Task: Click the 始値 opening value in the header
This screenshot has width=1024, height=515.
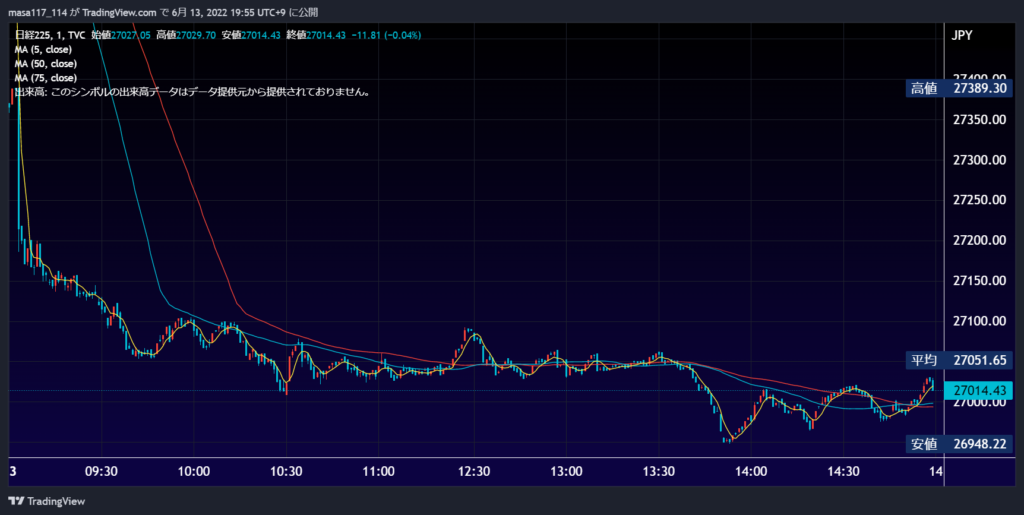Action: 121,35
